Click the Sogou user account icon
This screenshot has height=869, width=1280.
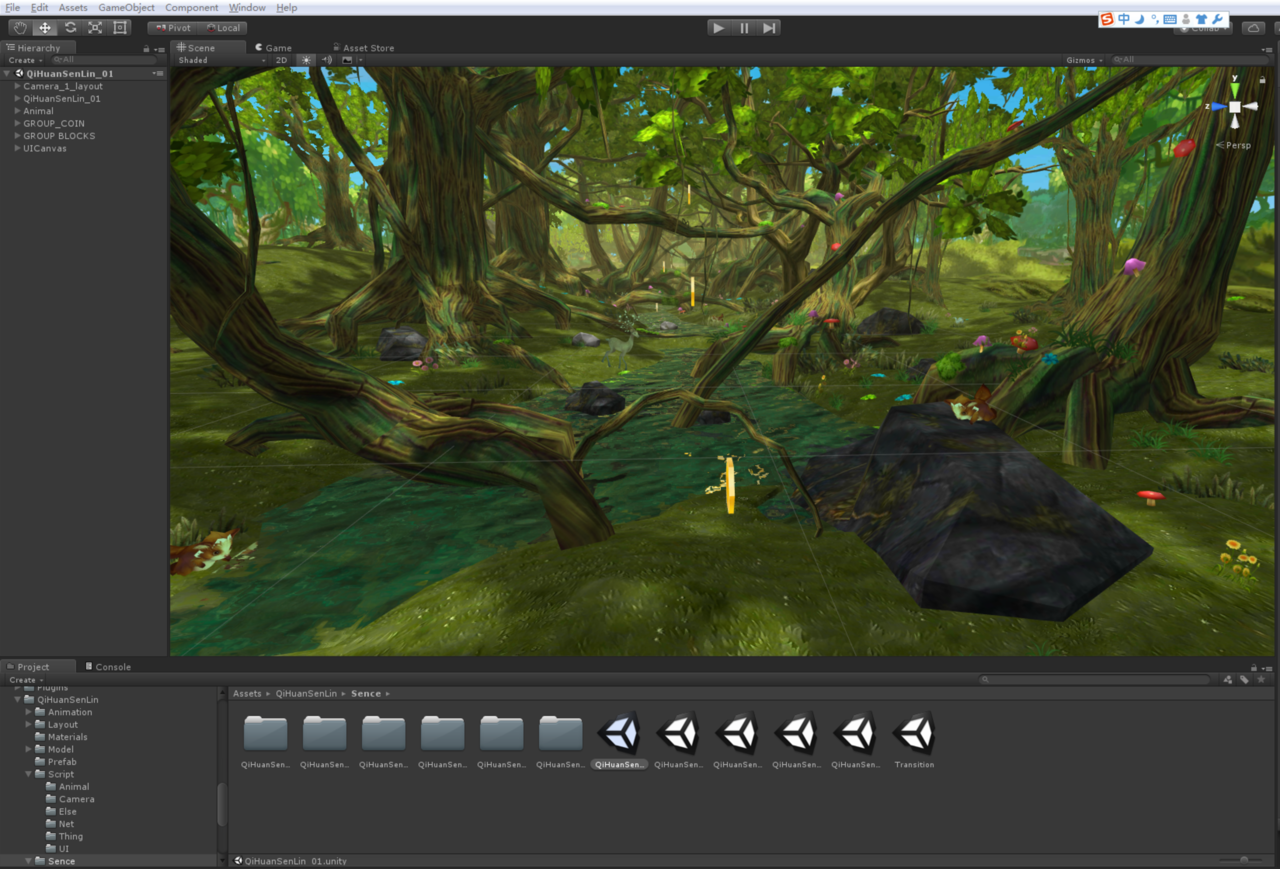(x=1186, y=19)
